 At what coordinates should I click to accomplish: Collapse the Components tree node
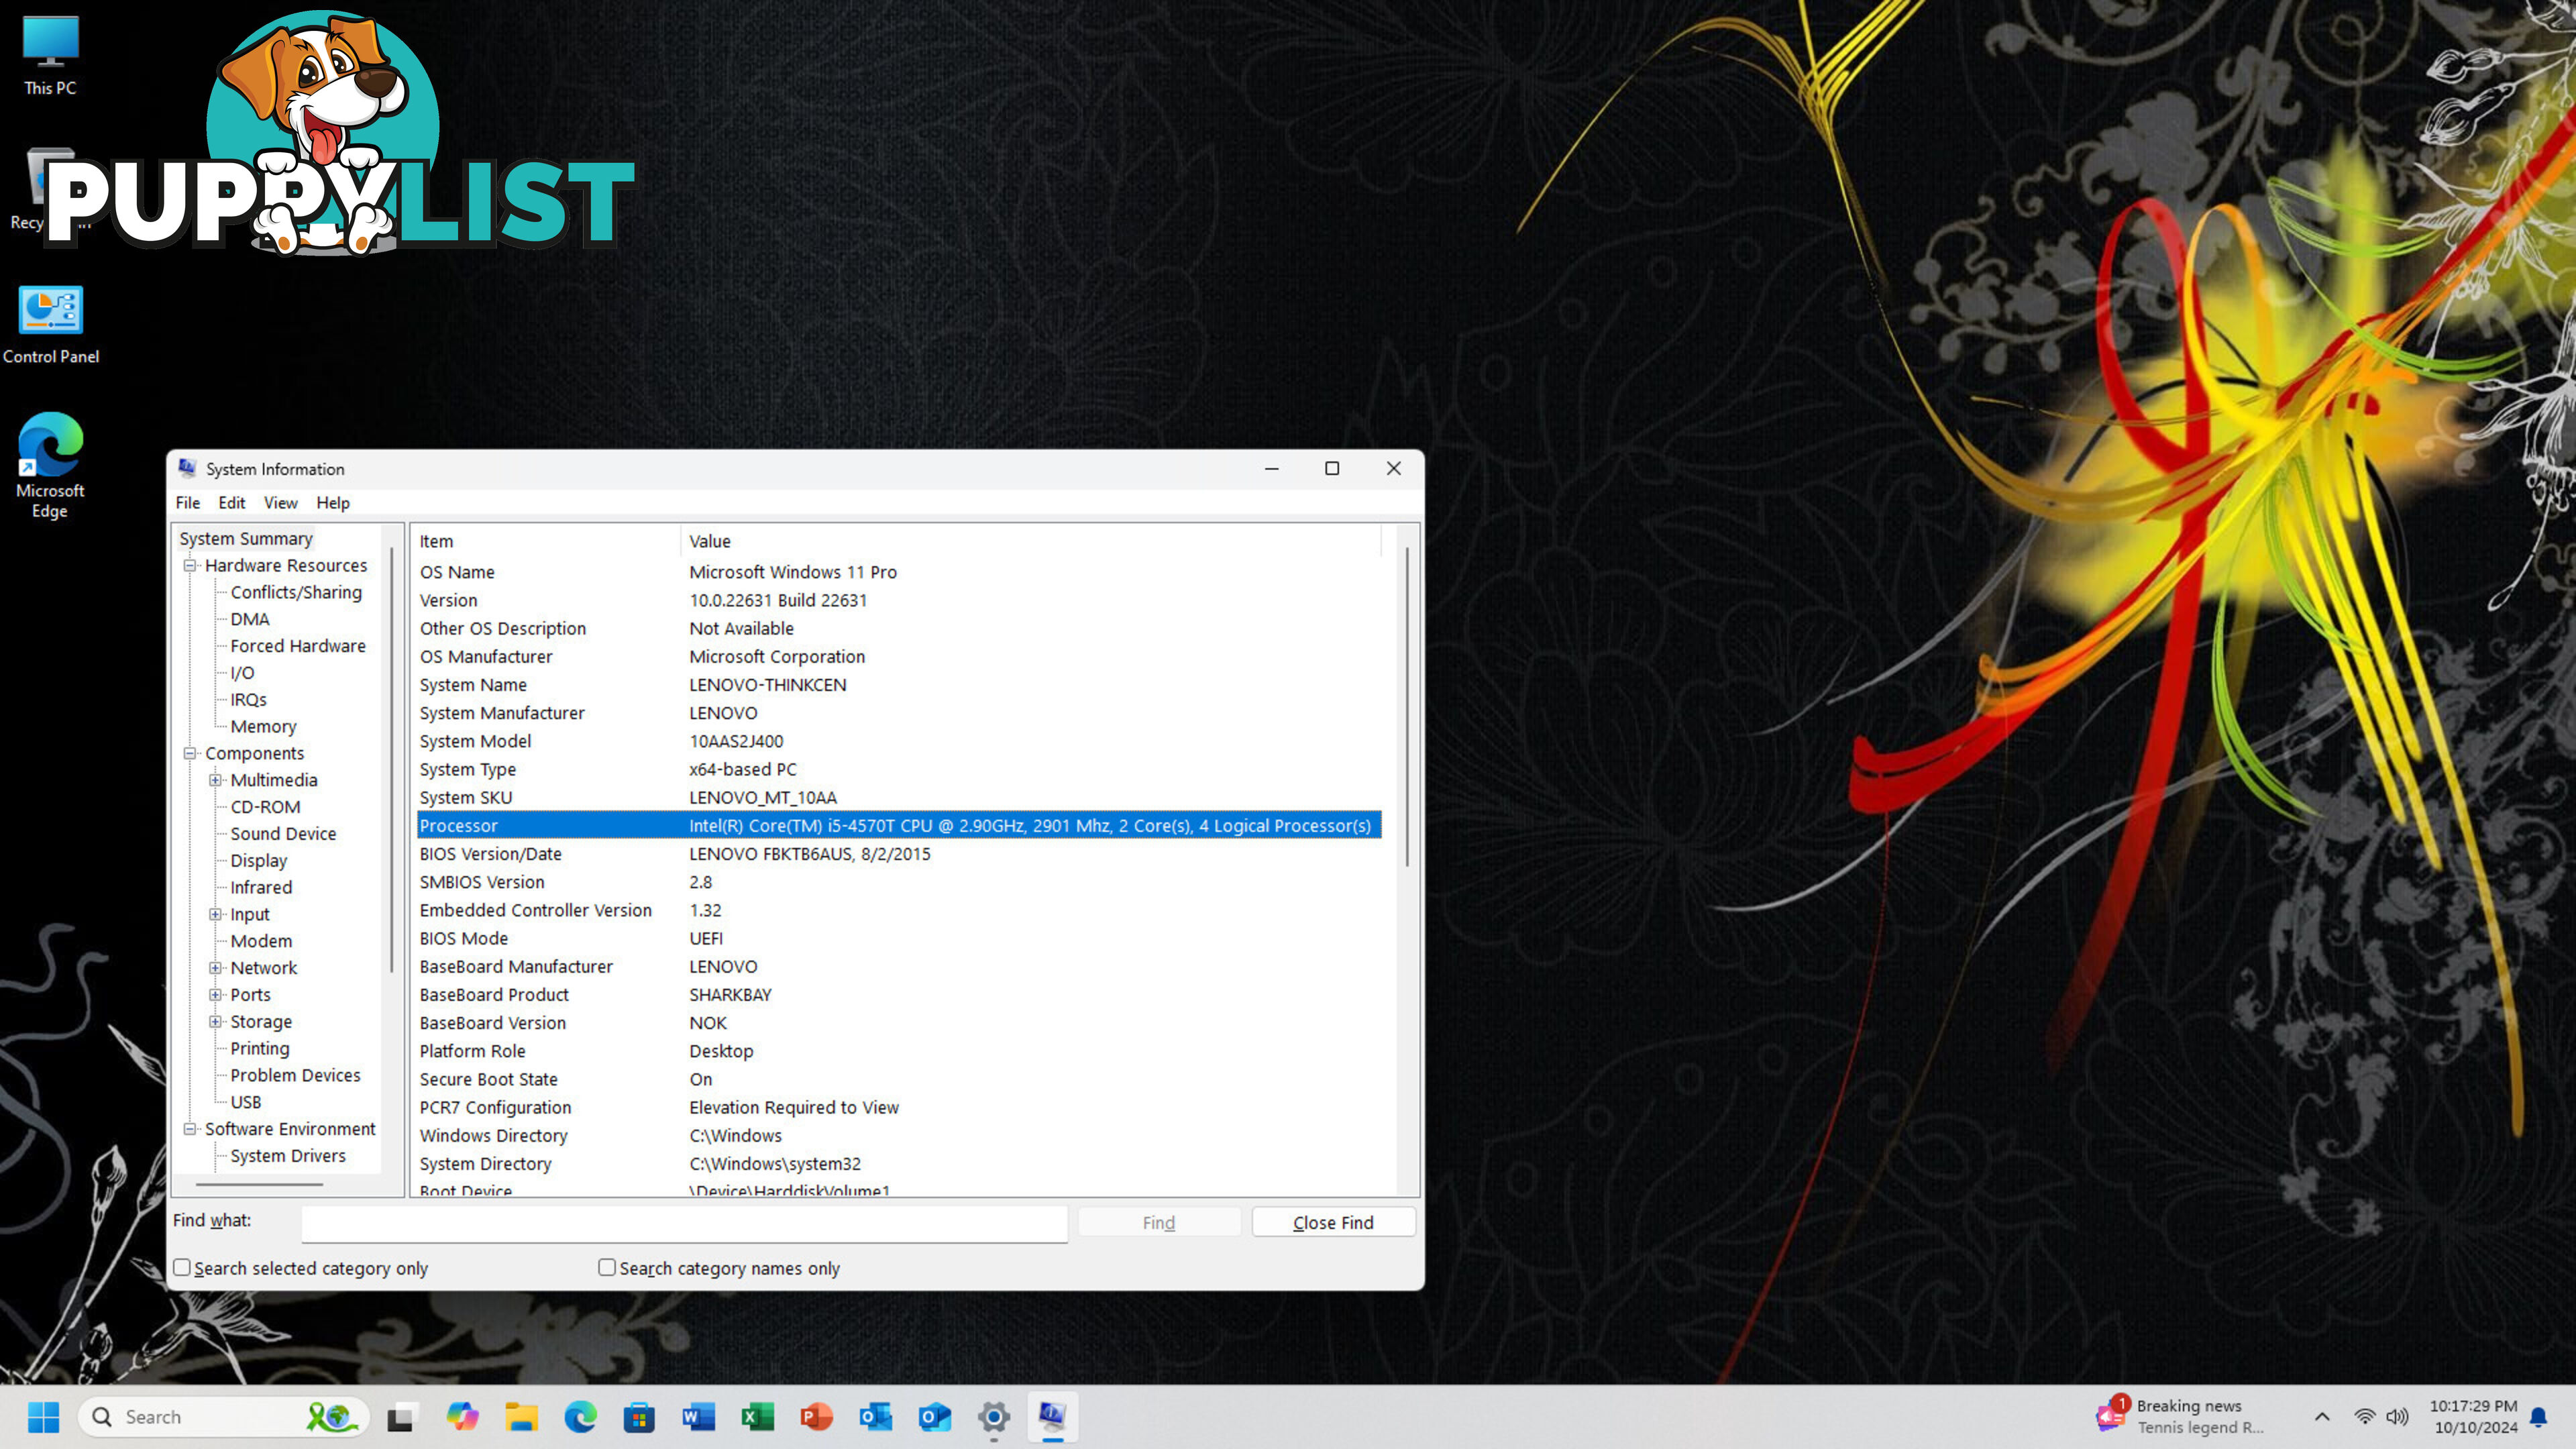click(x=189, y=753)
